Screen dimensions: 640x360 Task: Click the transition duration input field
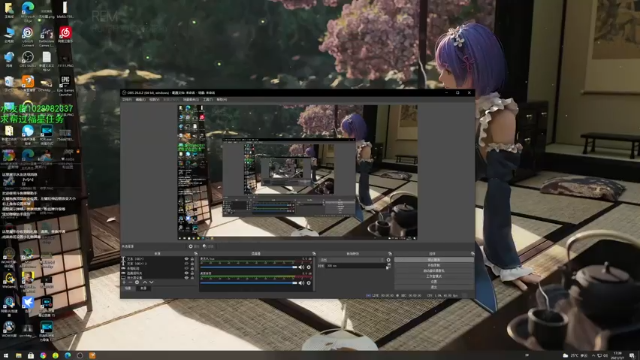click(x=355, y=266)
